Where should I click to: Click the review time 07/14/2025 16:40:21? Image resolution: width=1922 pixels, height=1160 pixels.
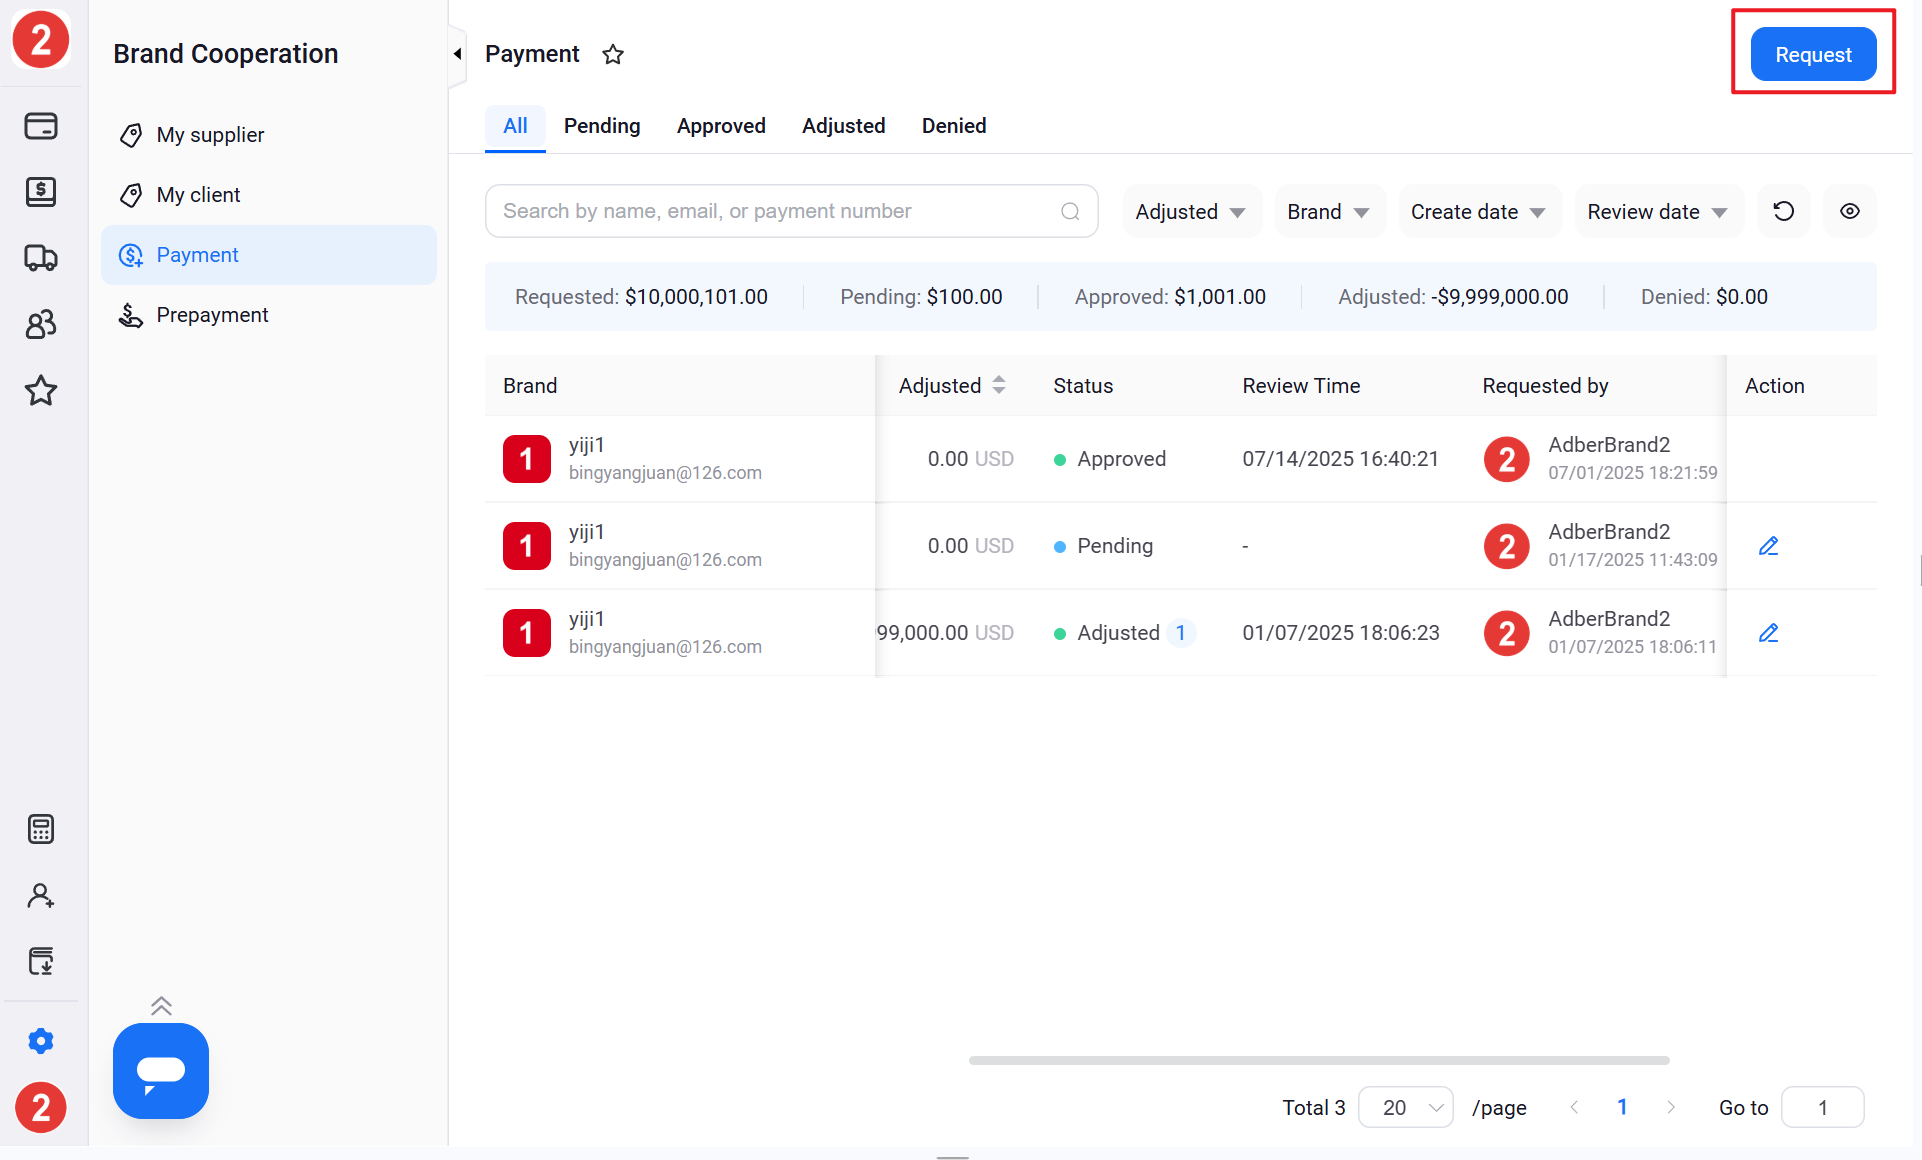click(1340, 459)
